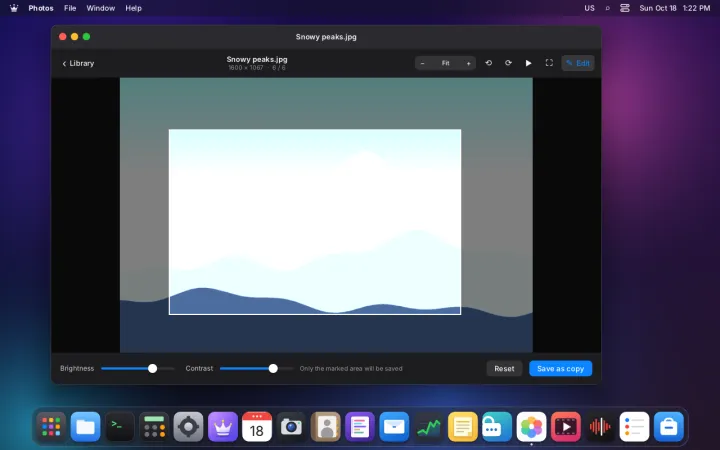Screen dimensions: 720x450
Task: Open the Camera app in dock
Action: point(291,427)
